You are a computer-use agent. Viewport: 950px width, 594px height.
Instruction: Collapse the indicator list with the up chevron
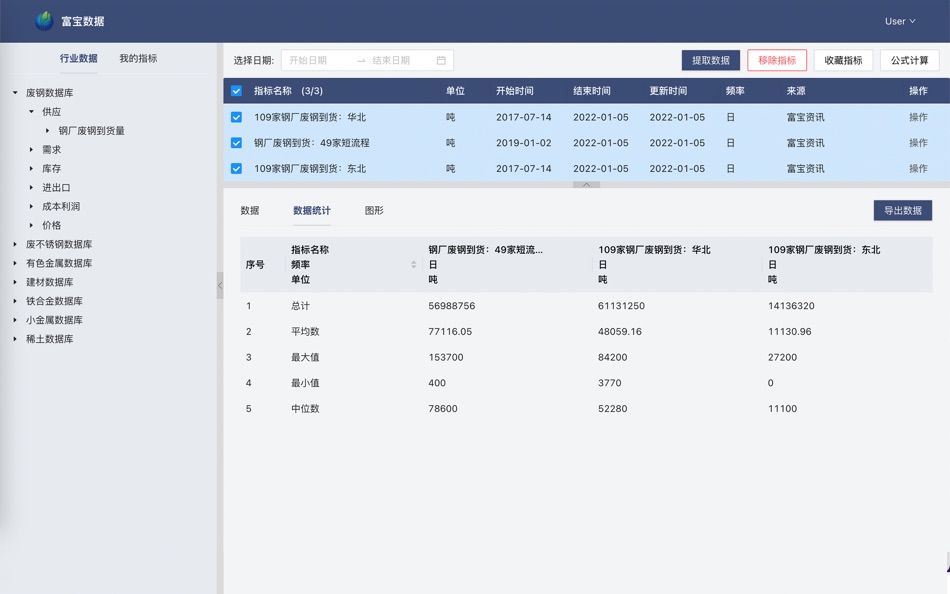click(586, 184)
